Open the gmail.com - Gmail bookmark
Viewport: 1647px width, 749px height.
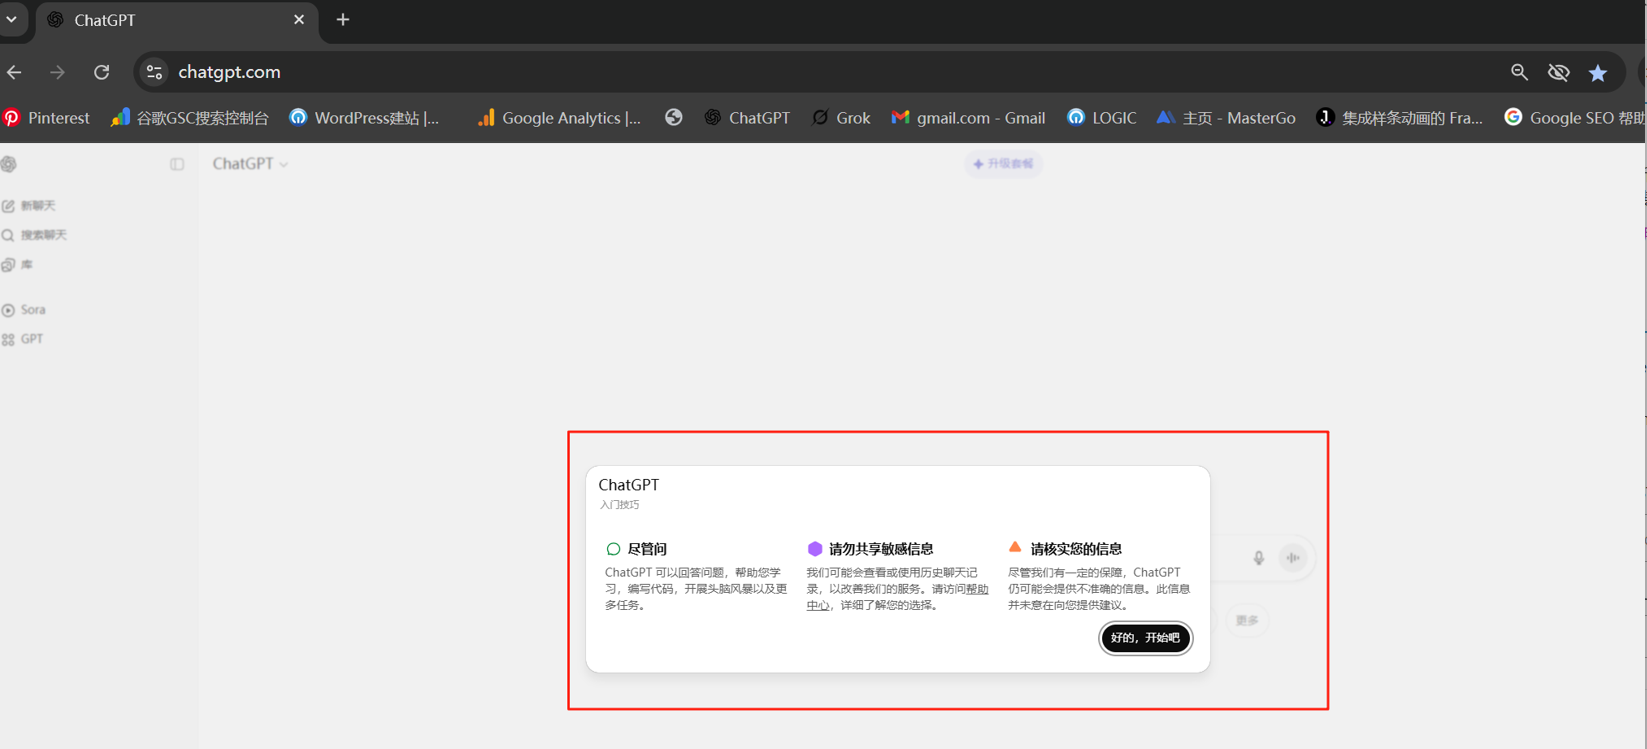pyautogui.click(x=968, y=118)
